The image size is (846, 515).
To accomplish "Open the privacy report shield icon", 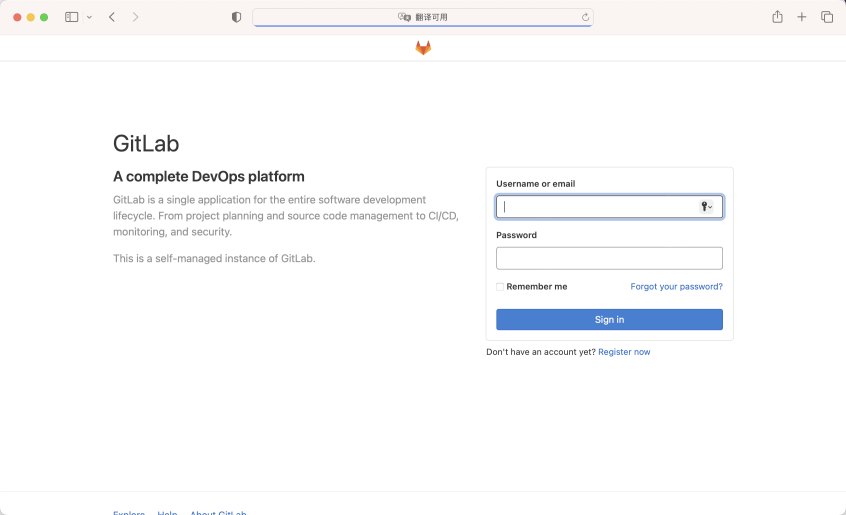I will click(x=236, y=17).
